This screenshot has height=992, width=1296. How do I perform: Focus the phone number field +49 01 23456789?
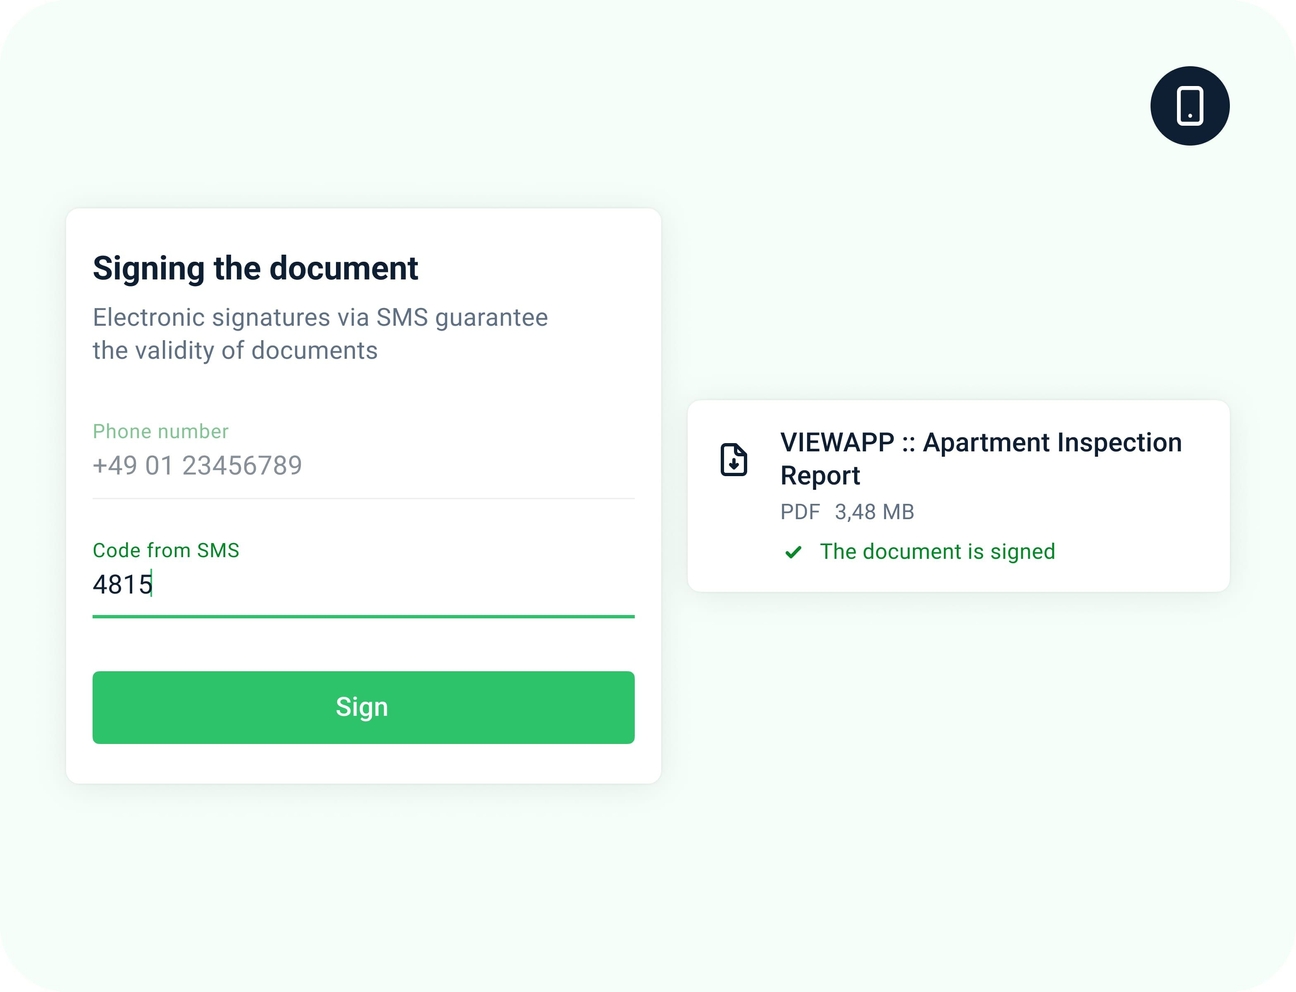tap(197, 465)
